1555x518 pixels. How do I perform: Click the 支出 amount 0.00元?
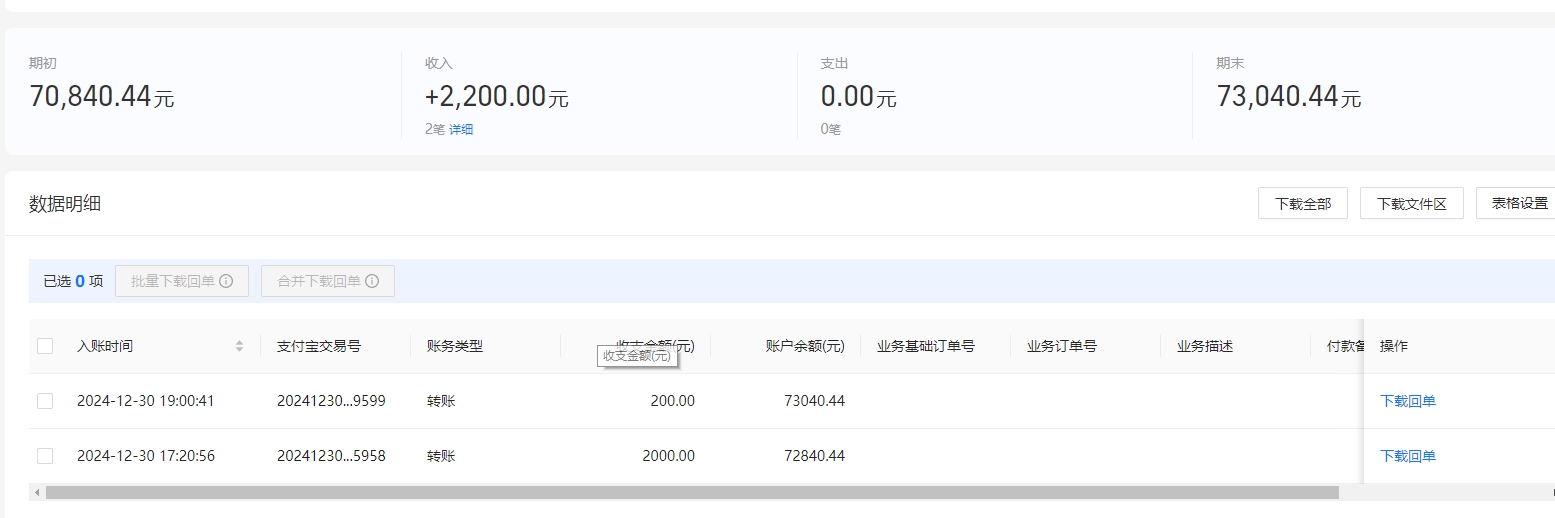[x=858, y=97]
